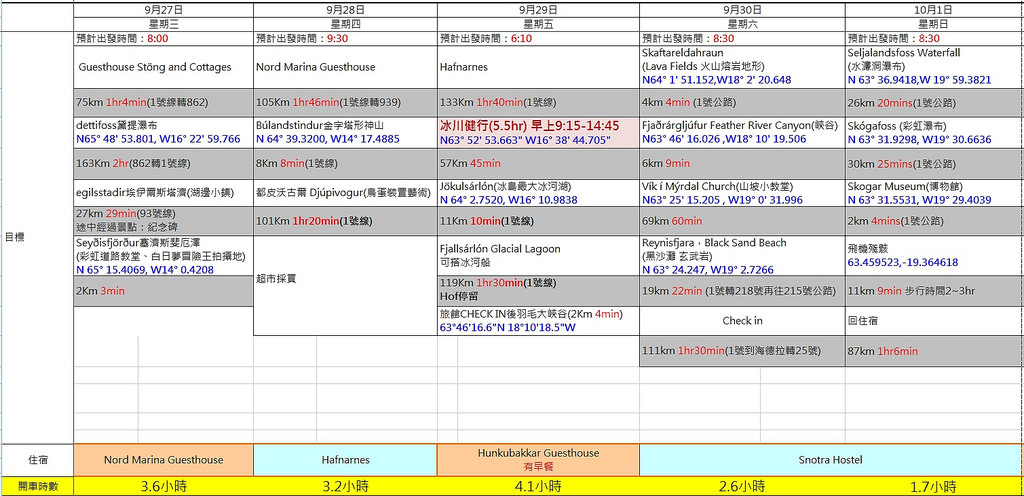Click the 11km 9min walking time cell

pos(935,291)
